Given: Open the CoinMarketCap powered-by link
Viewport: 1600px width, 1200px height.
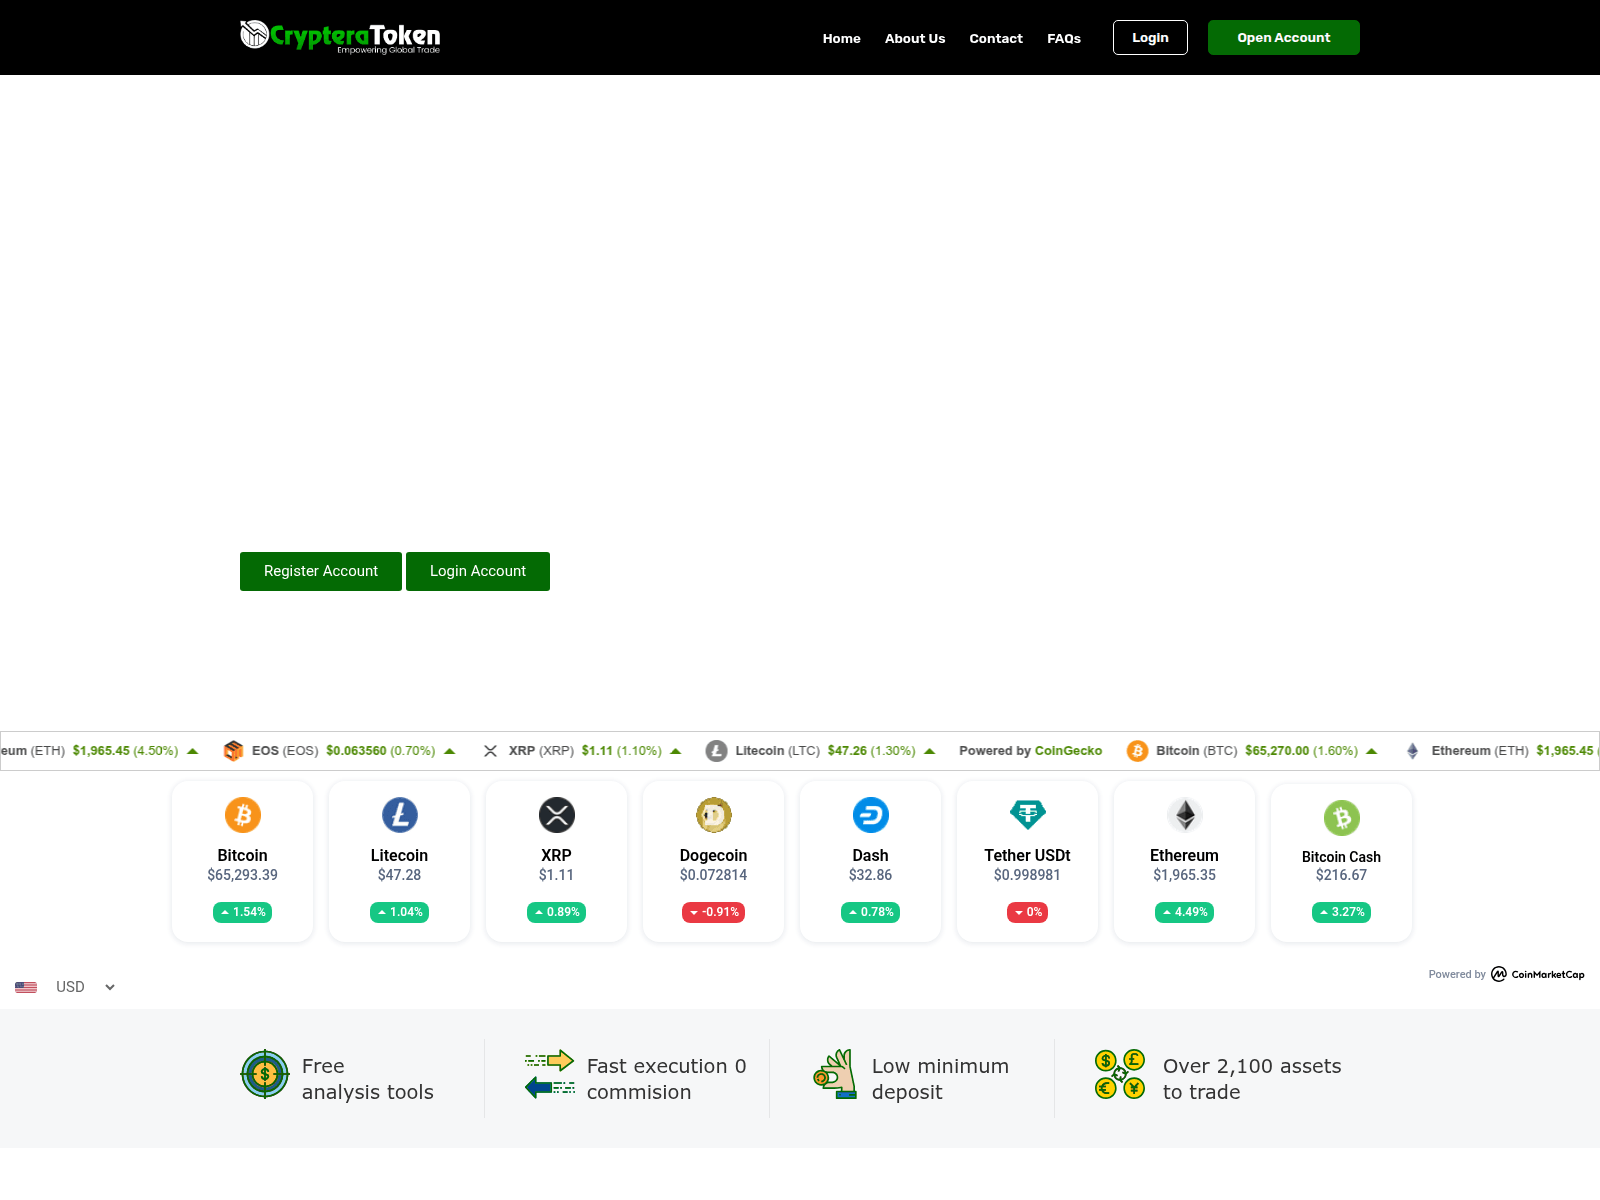Looking at the screenshot, I should pos(1538,974).
